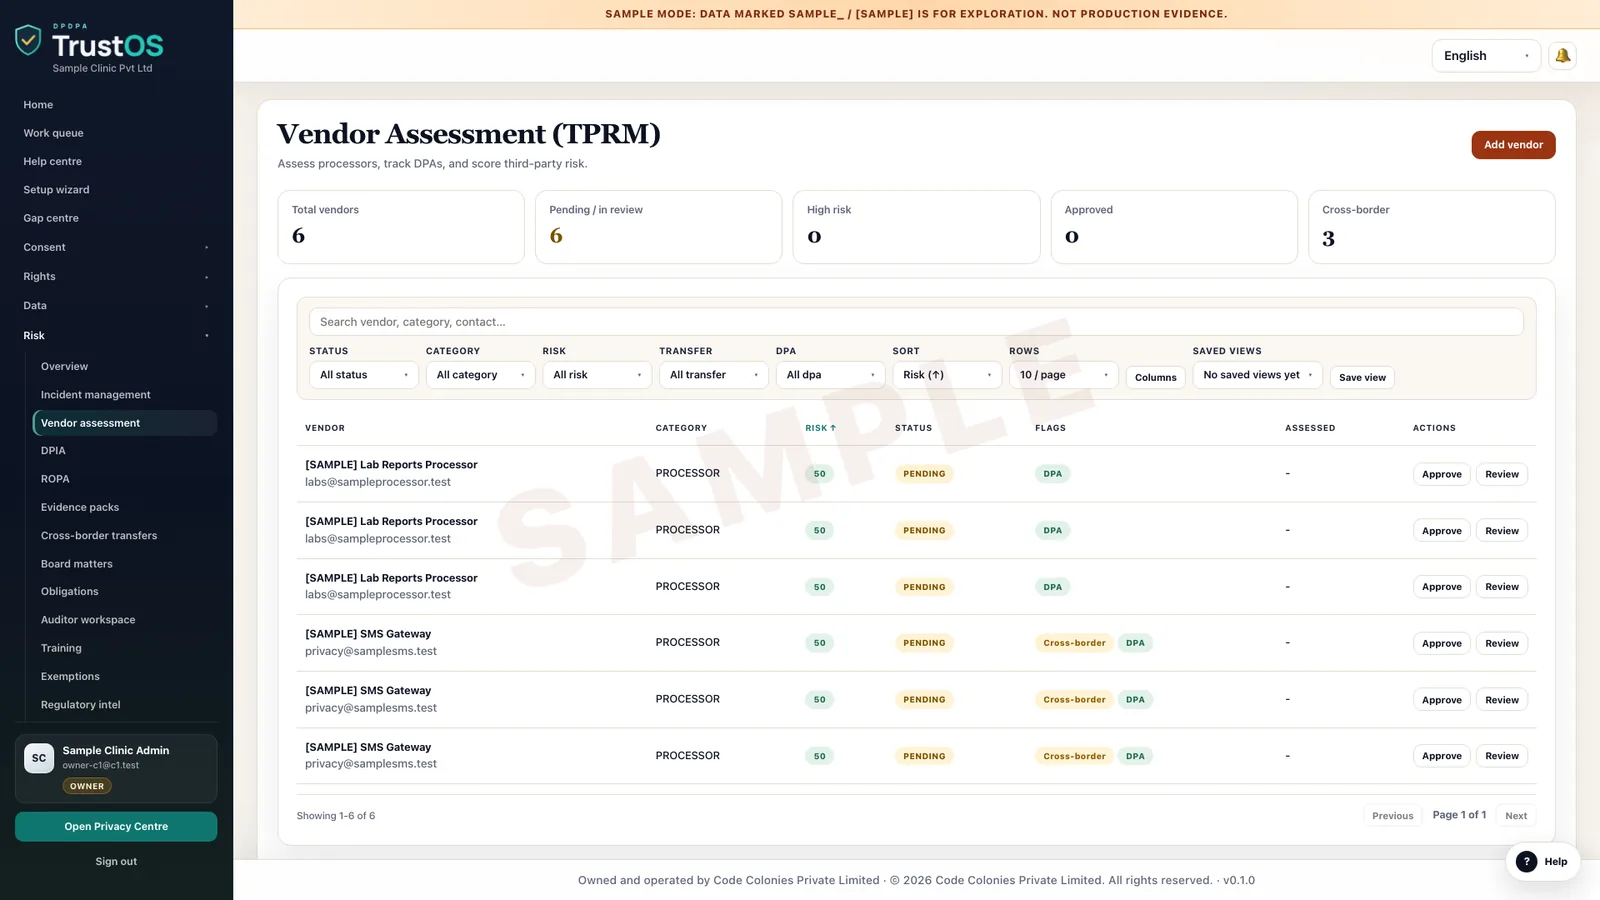
Task: Click the Help question mark button
Action: [x=1543, y=861]
